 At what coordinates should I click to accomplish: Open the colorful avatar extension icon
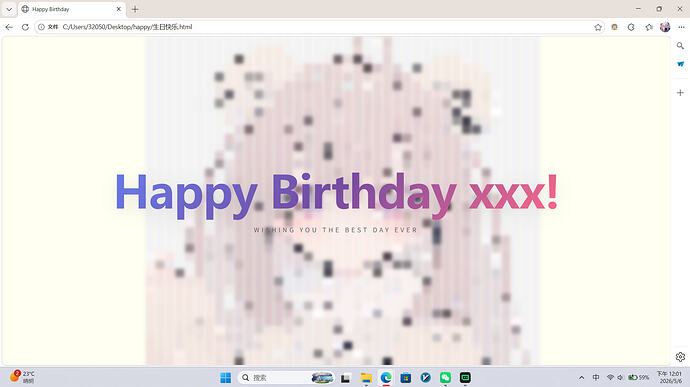(614, 27)
